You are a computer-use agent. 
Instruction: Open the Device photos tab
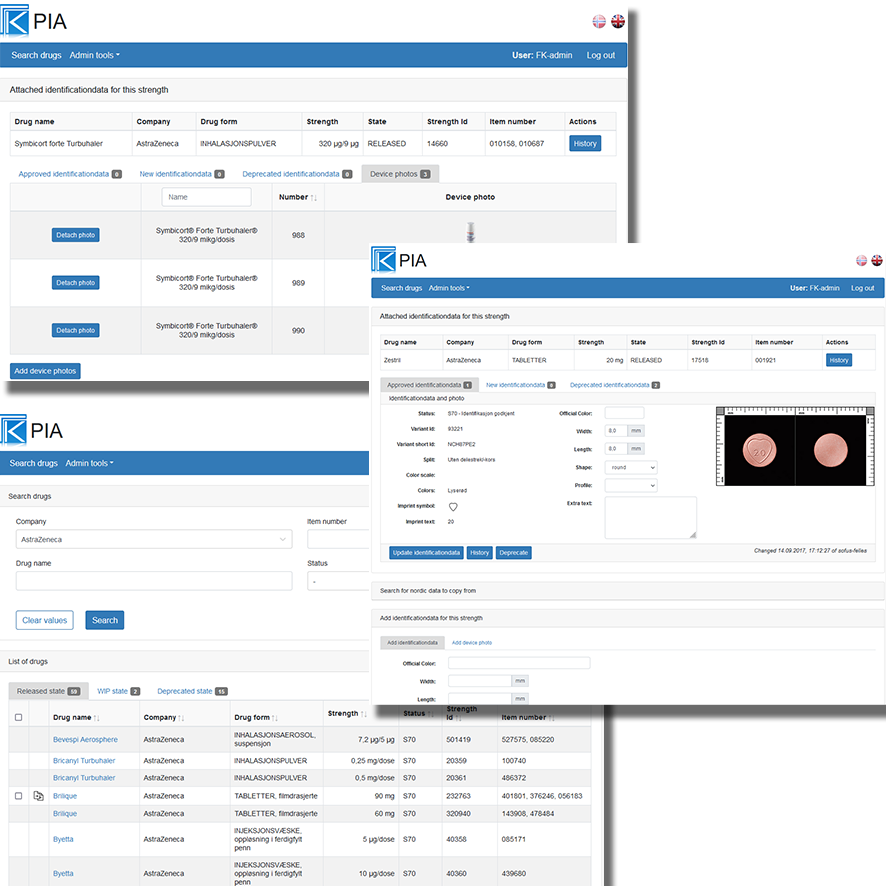tap(399, 174)
